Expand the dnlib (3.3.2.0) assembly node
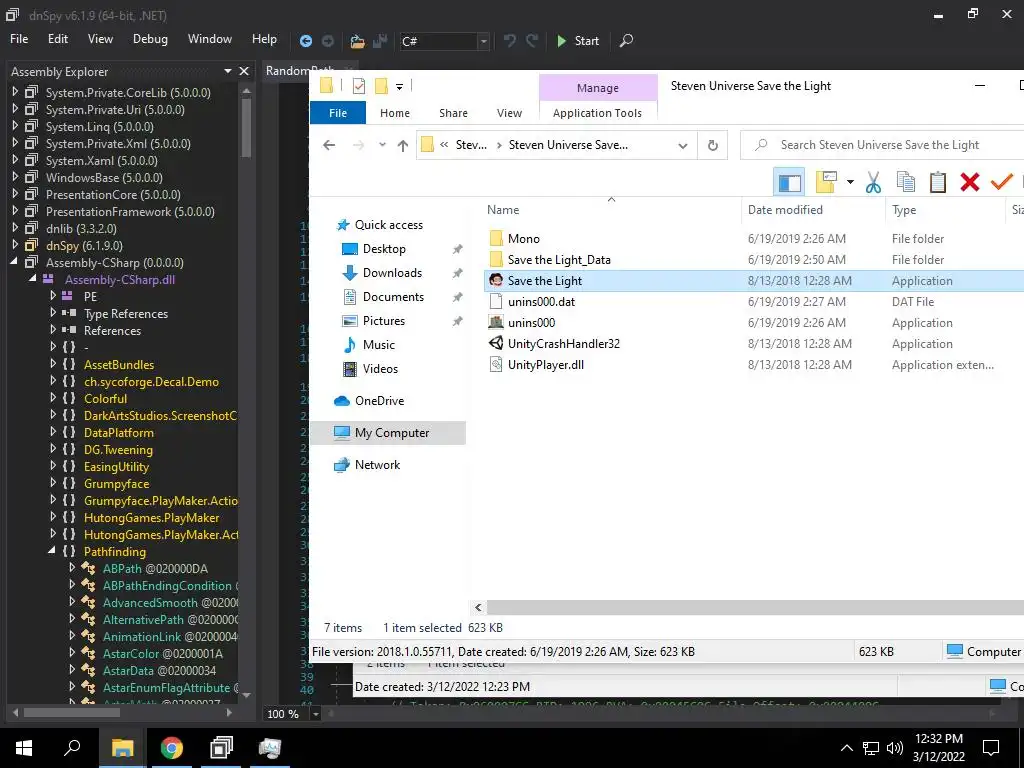1024x768 pixels. [x=16, y=228]
